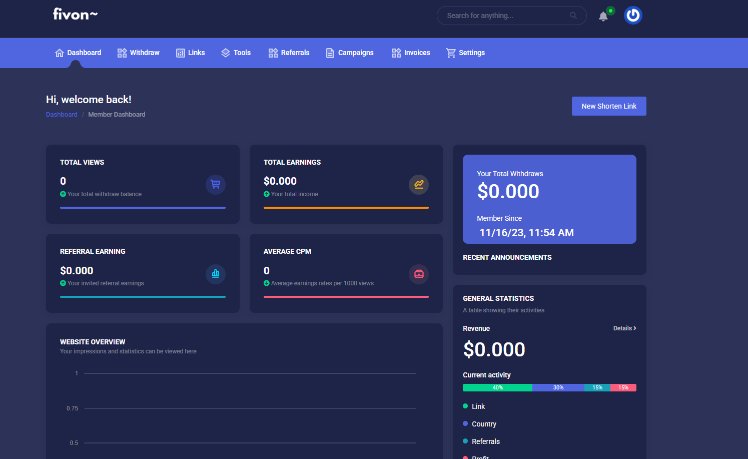Expand the Campaigns menu
748x459 pixels.
349,53
